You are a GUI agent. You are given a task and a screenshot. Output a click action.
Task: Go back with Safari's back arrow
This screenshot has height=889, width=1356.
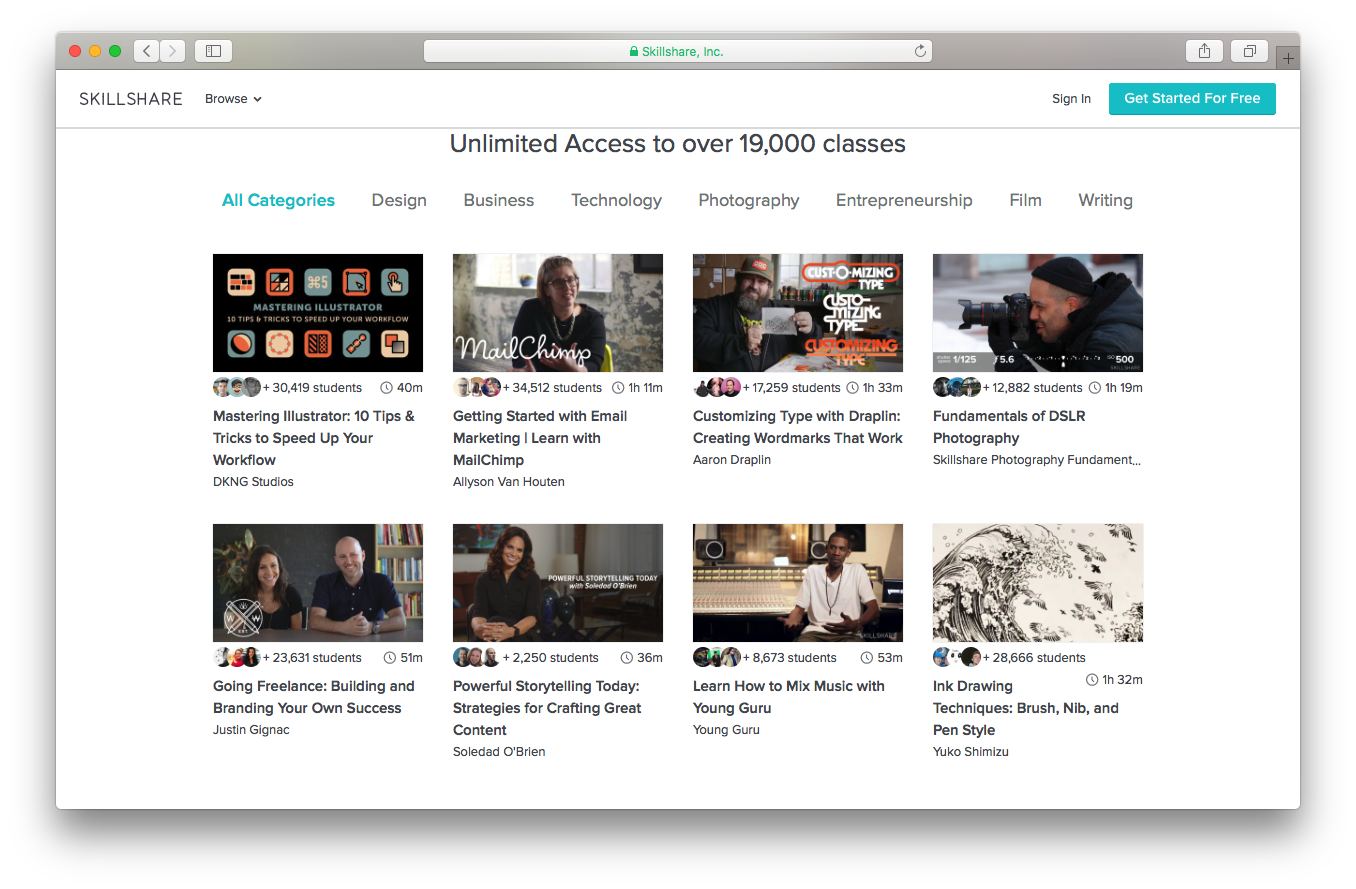pos(147,51)
